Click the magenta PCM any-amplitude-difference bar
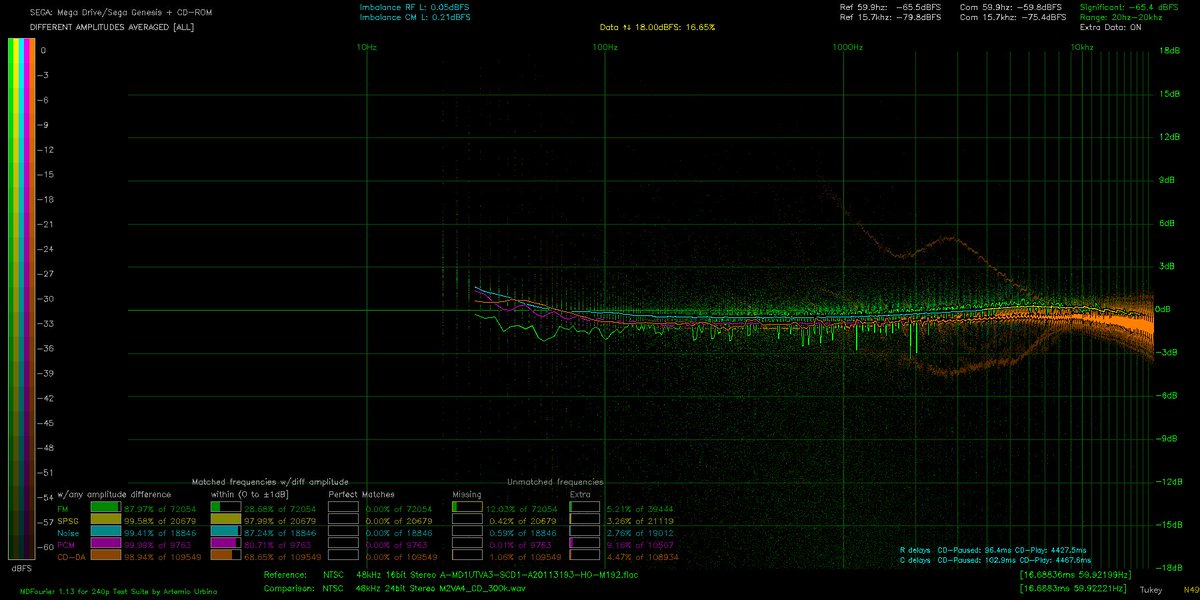Viewport: 1200px width, 600px height. [105, 543]
